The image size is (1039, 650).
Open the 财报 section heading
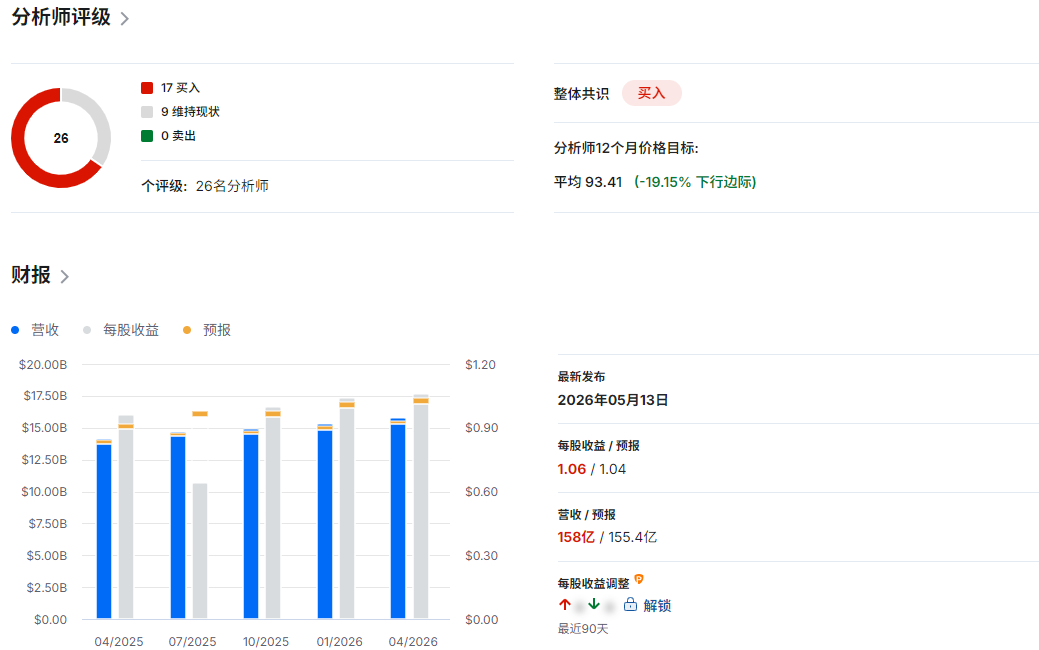click(30, 274)
